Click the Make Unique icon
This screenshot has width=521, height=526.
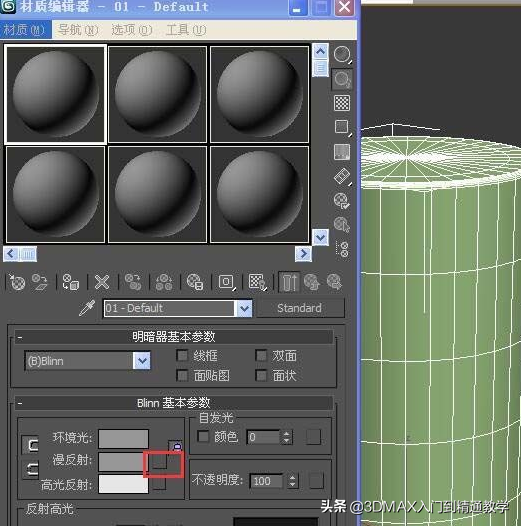[164, 282]
